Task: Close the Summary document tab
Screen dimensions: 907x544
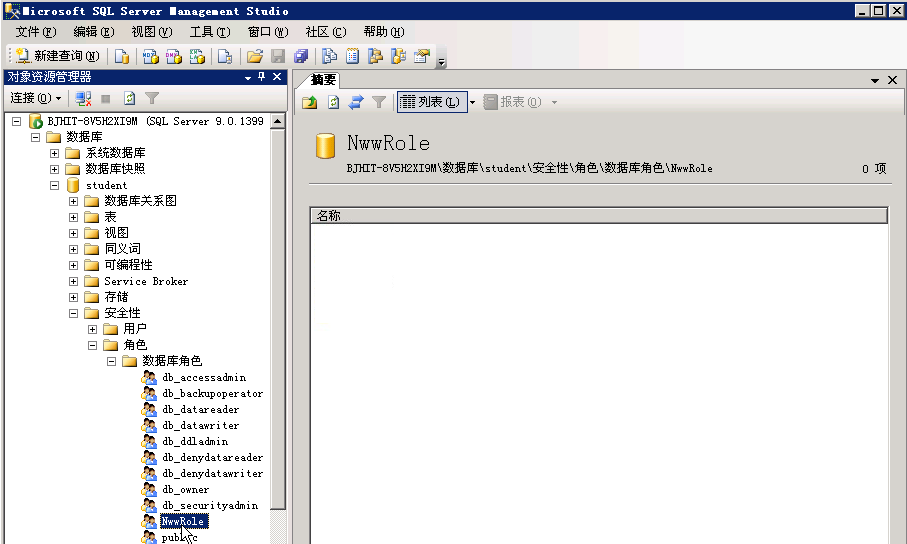Action: pyautogui.click(x=893, y=80)
